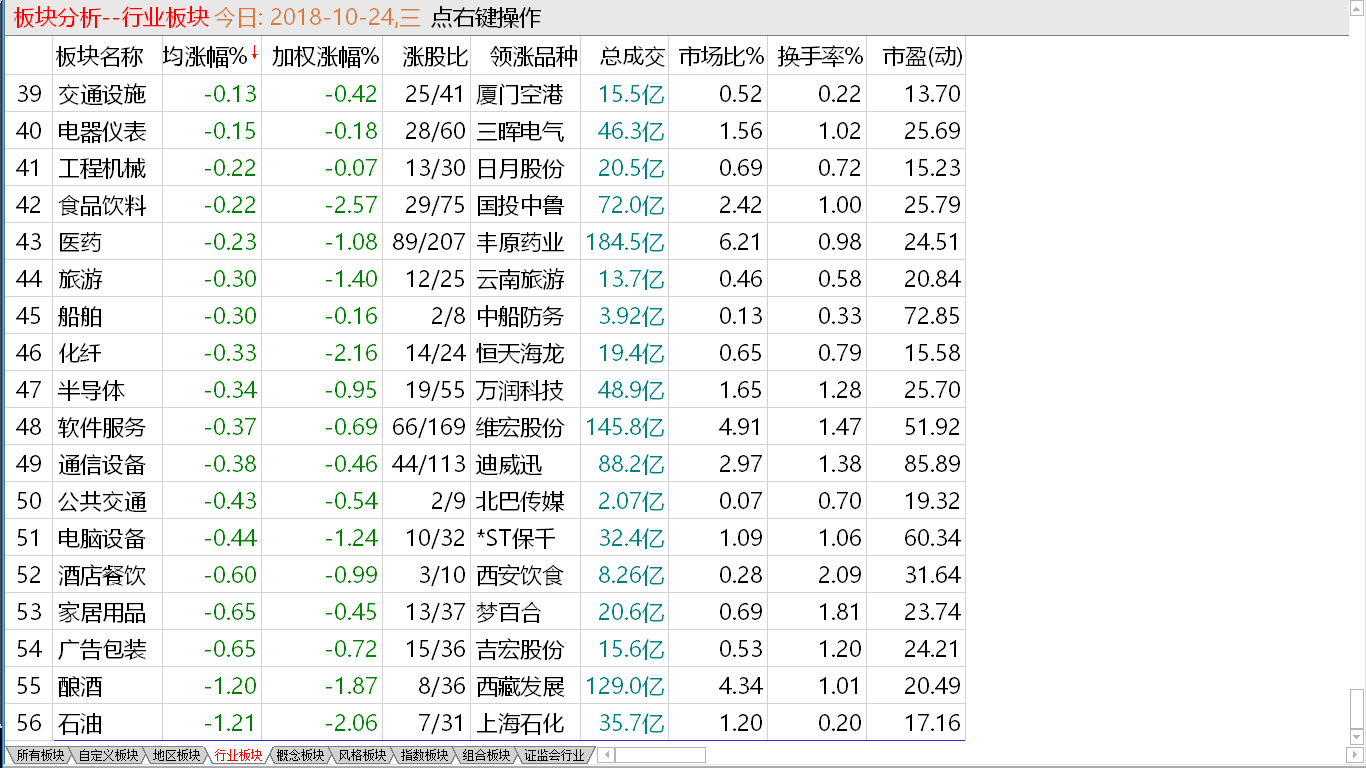Select the 行业板块 tab
The width and height of the screenshot is (1366, 768).
237,755
